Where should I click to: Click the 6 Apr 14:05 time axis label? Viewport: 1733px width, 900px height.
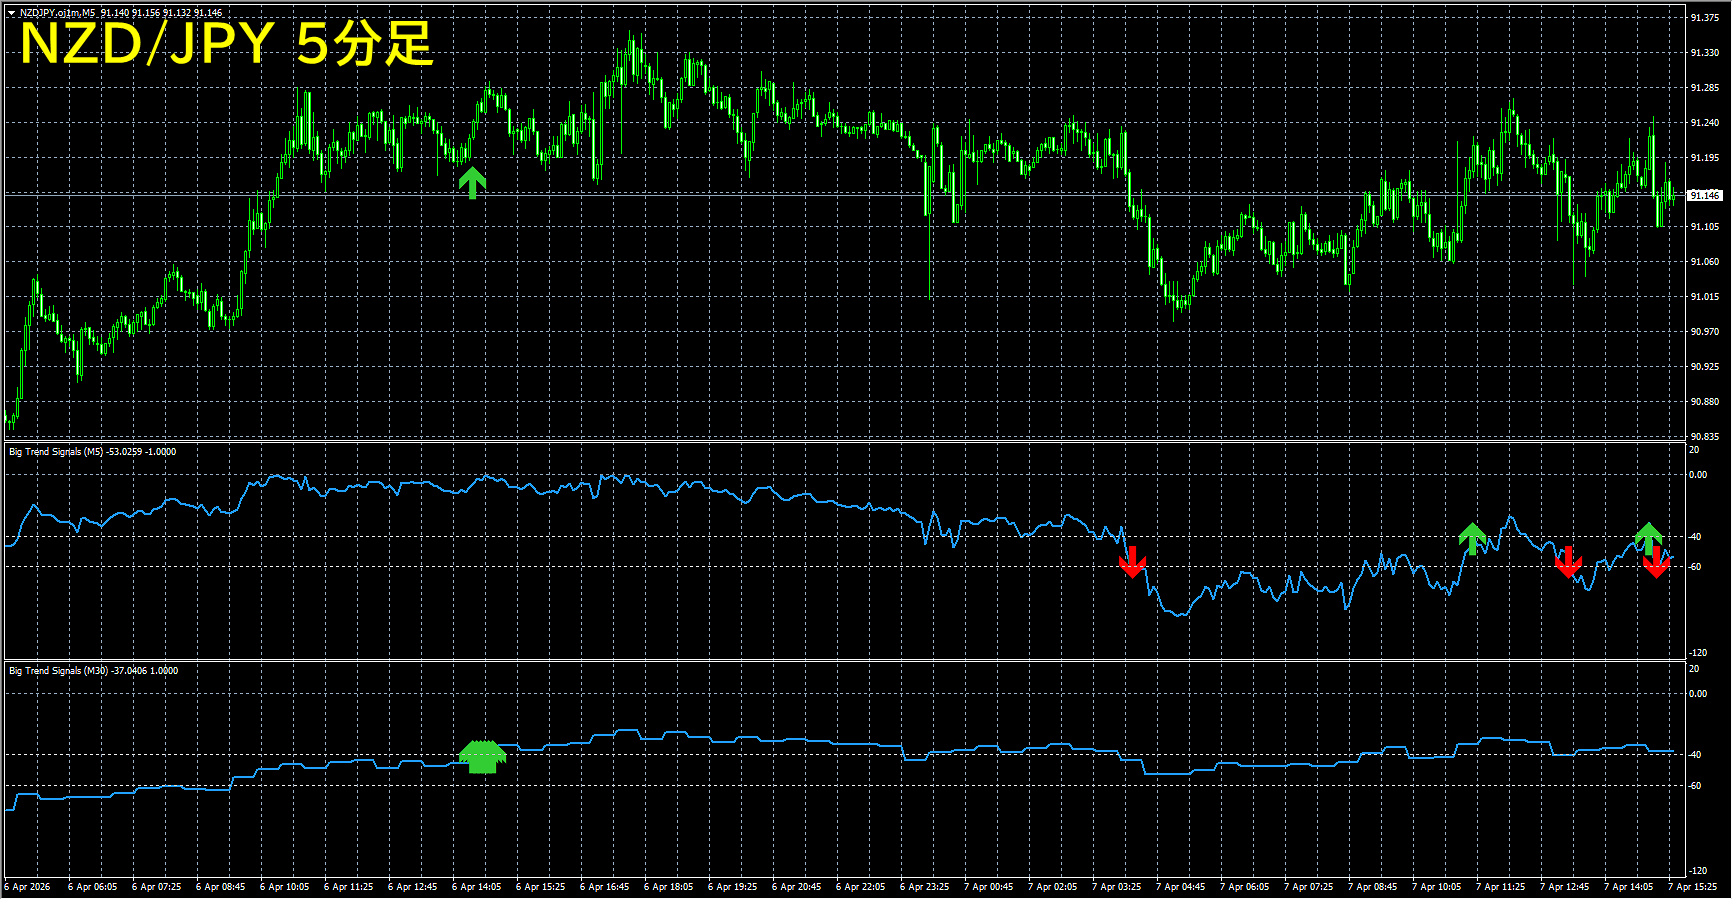476,887
